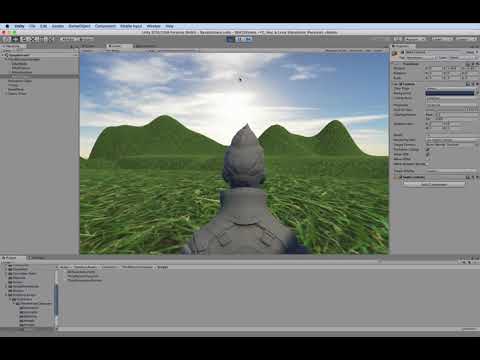480x360 pixels.
Task: Toggle the Static checkbox in Inspector
Action: [466, 52]
